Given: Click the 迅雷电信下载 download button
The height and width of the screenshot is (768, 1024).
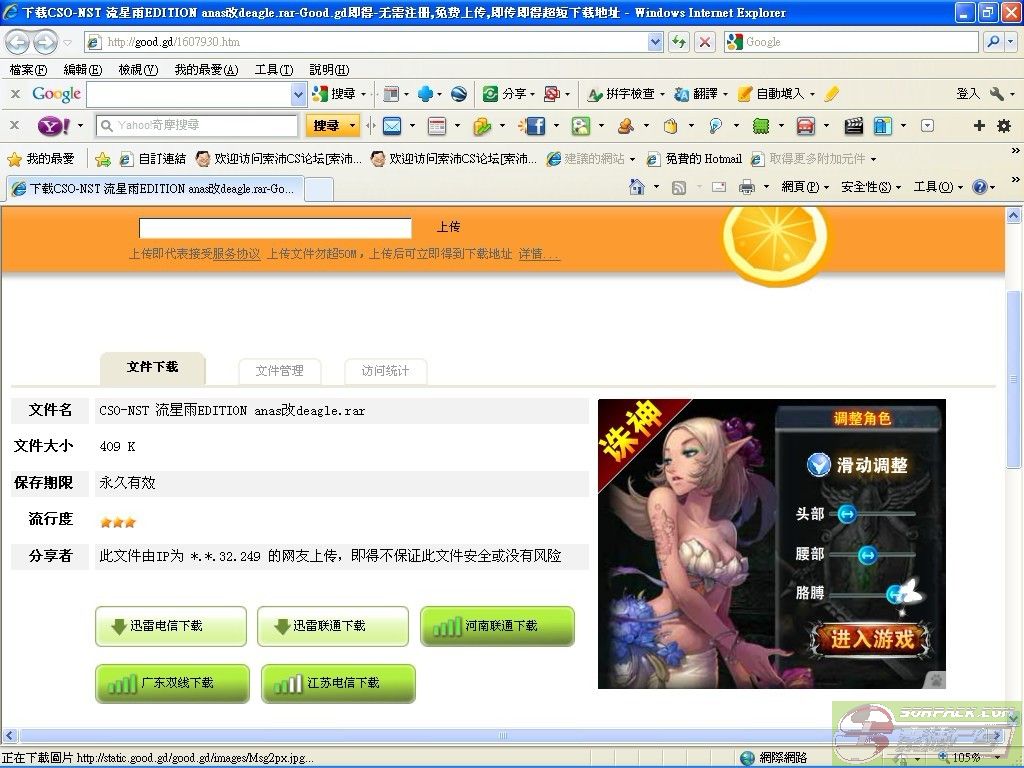Looking at the screenshot, I should [171, 626].
